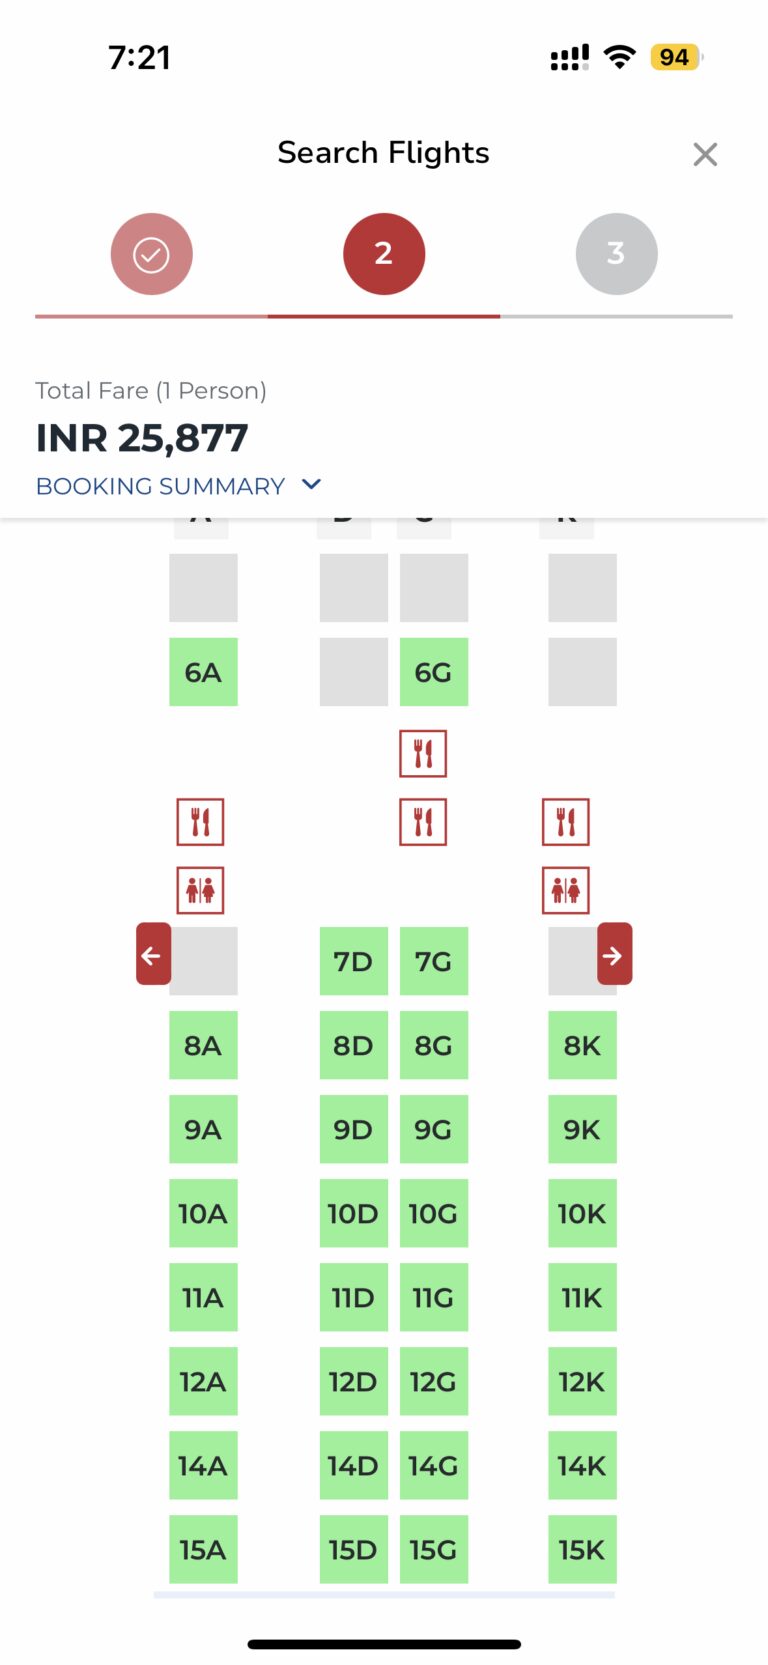Screen dimensions: 768x1665
Task: Click the right lavatory icon
Action: coord(565,889)
